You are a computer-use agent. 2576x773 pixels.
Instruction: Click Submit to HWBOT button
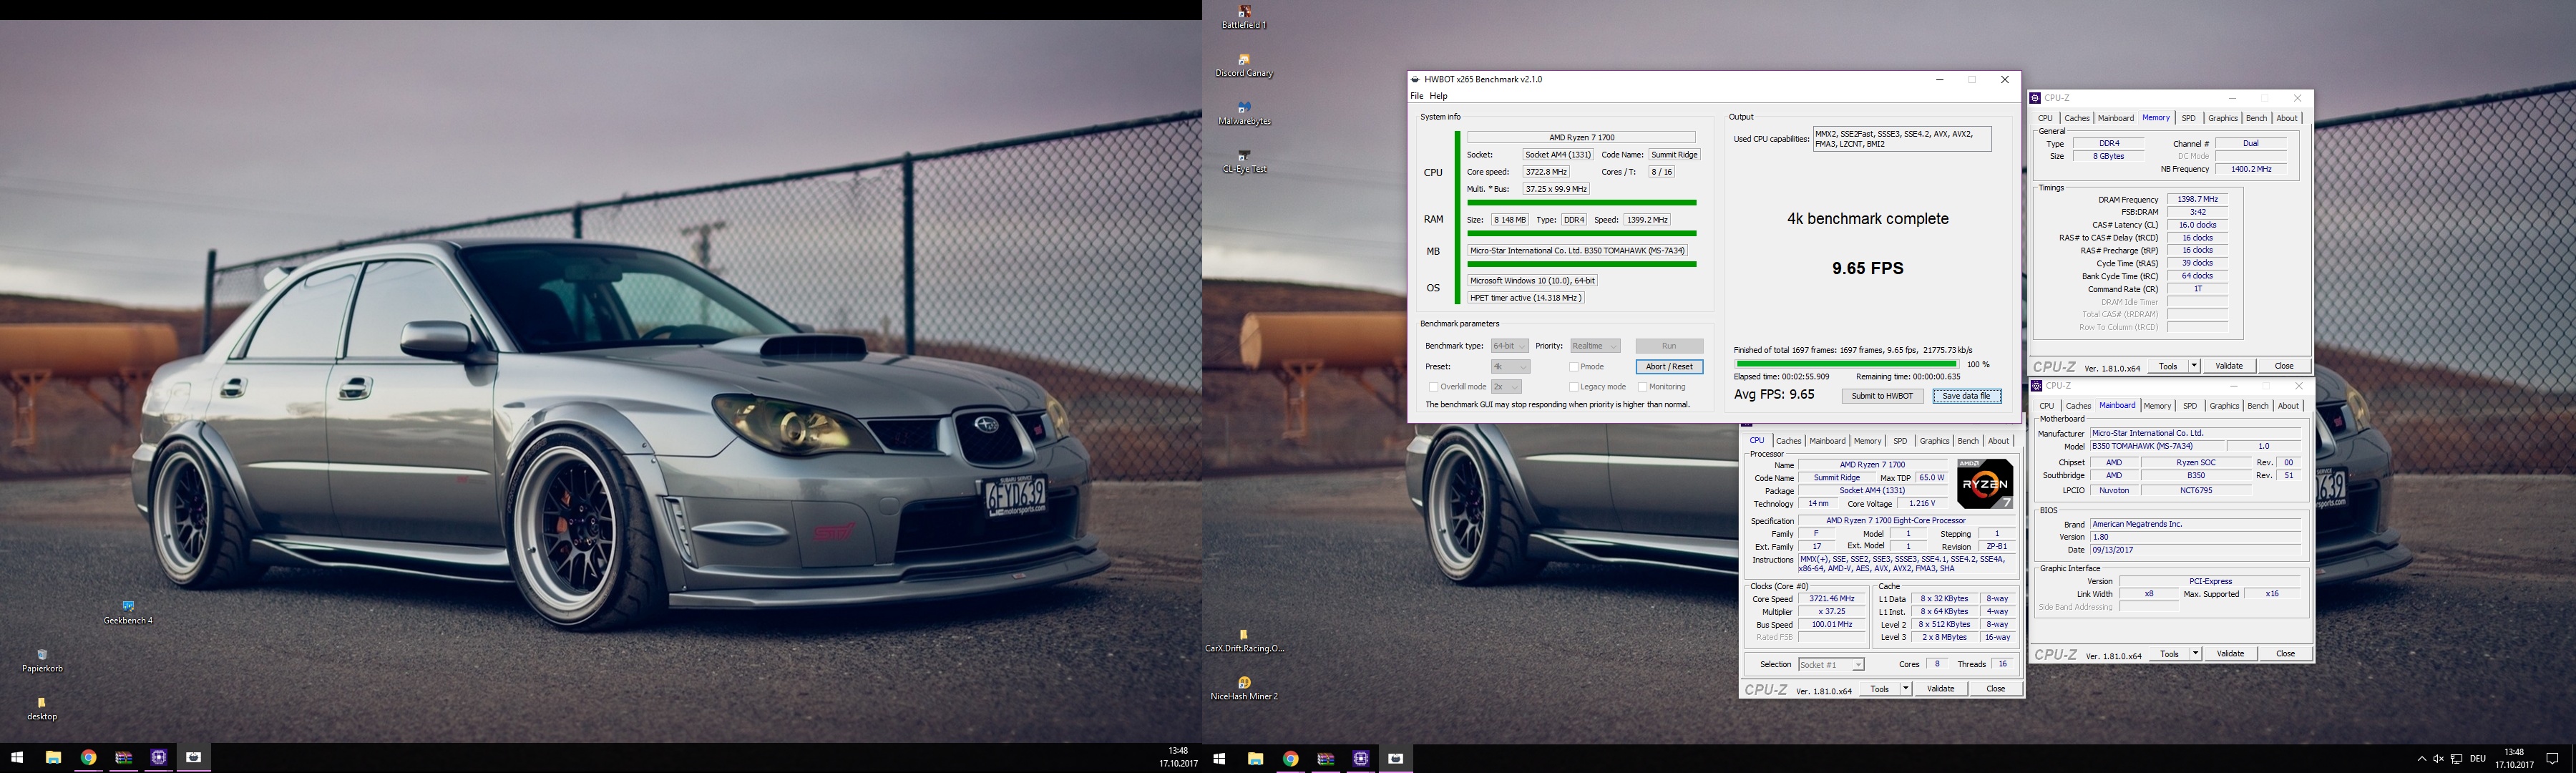click(x=1882, y=396)
